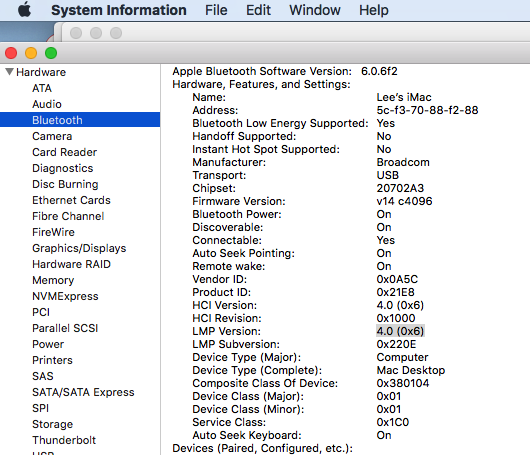Open the Apple menu
The width and height of the screenshot is (530, 455).
click(24, 10)
